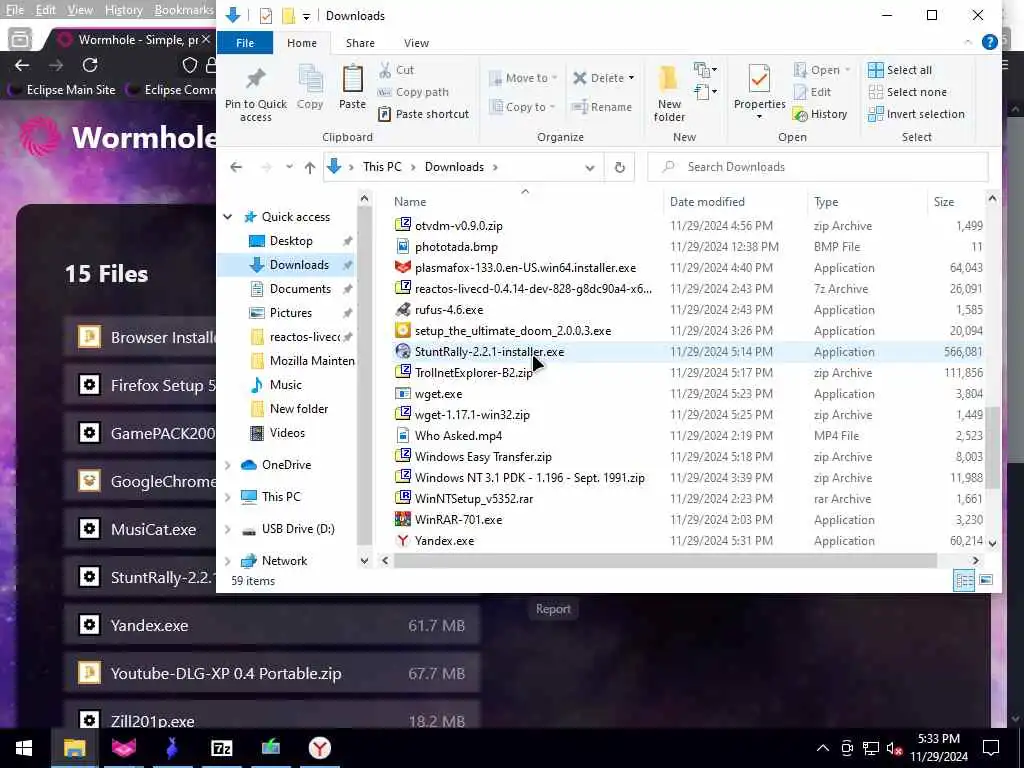Click the Search Downloads field

[x=818, y=167]
